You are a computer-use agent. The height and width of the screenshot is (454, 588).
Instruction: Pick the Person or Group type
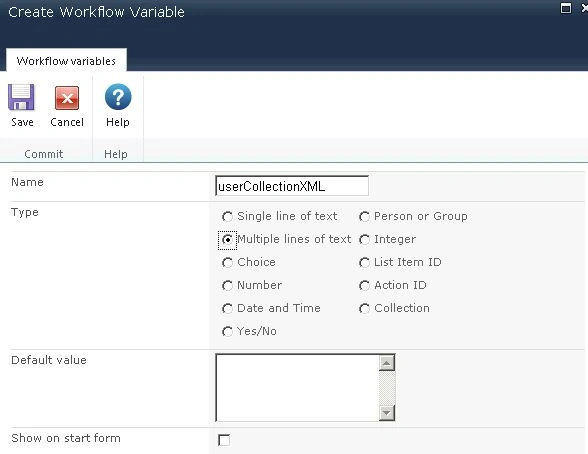coord(364,217)
